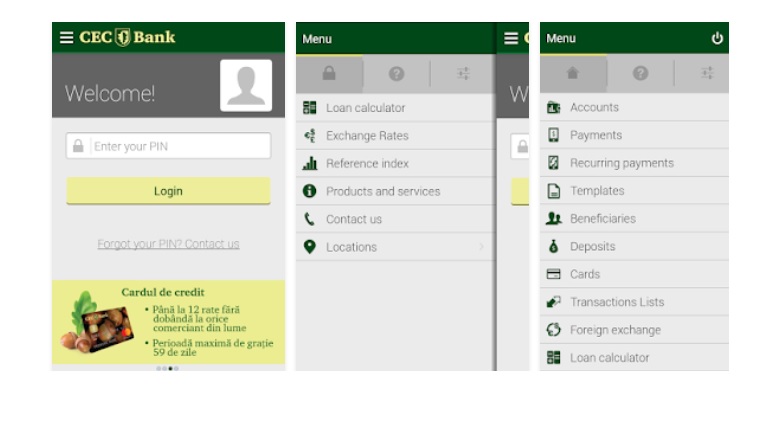The height and width of the screenshot is (421, 773).
Task: Click the CEC Bank logo
Action: coord(127,37)
